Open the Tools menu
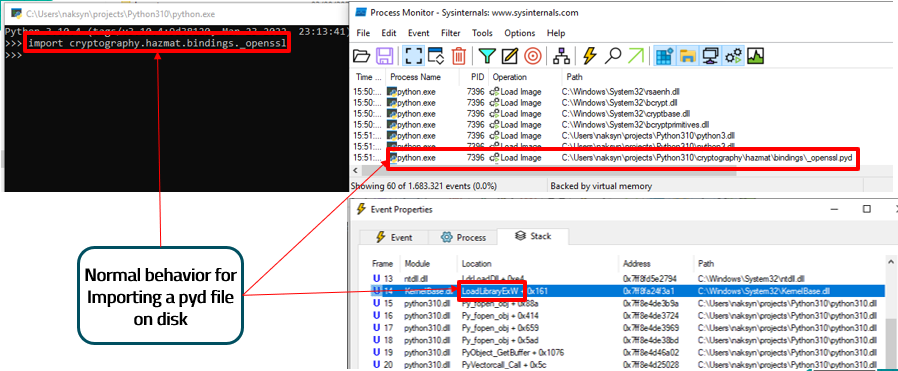Viewport: 898px width, 371px height. [482, 33]
